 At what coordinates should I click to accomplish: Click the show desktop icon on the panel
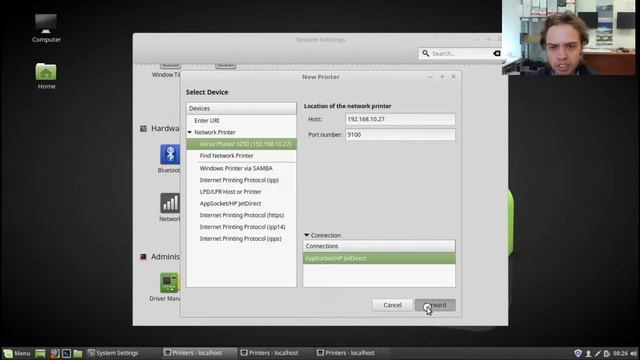tap(40, 353)
